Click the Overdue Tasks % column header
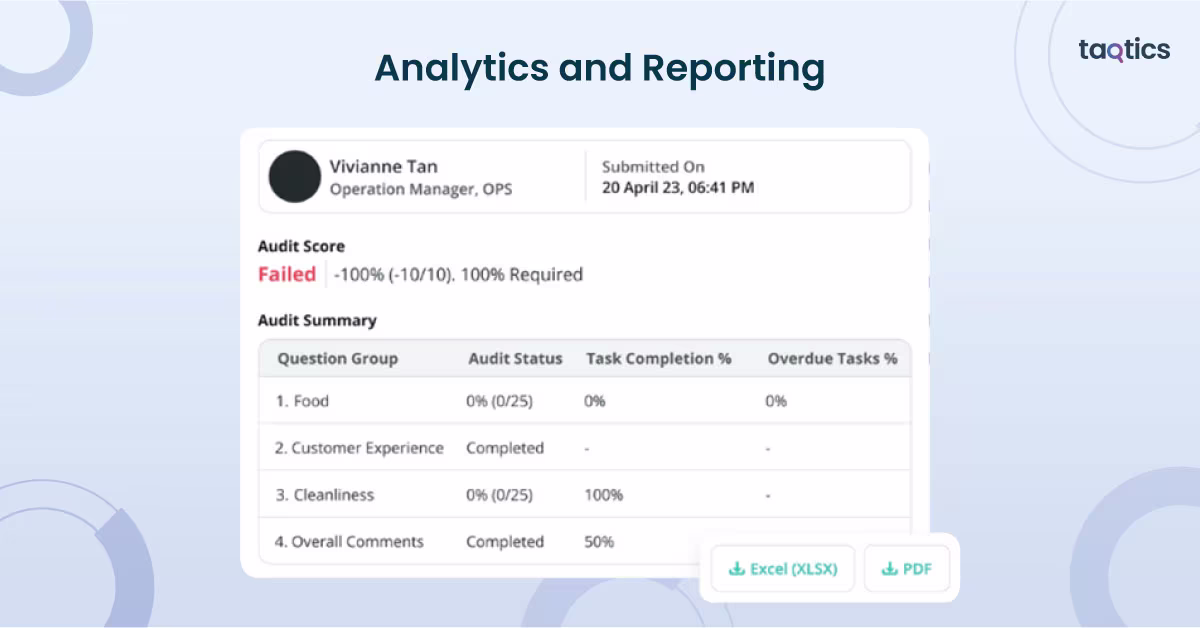 (x=832, y=358)
